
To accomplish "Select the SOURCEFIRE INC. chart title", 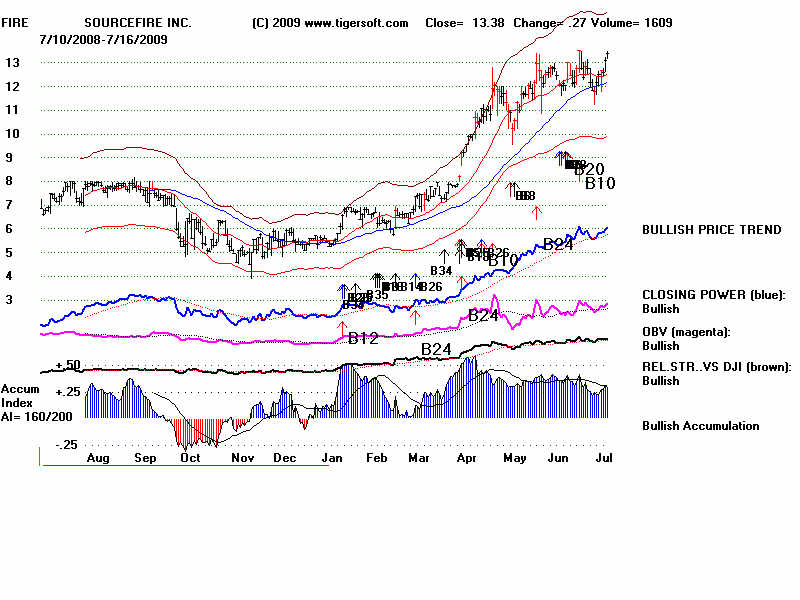I will (137, 23).
